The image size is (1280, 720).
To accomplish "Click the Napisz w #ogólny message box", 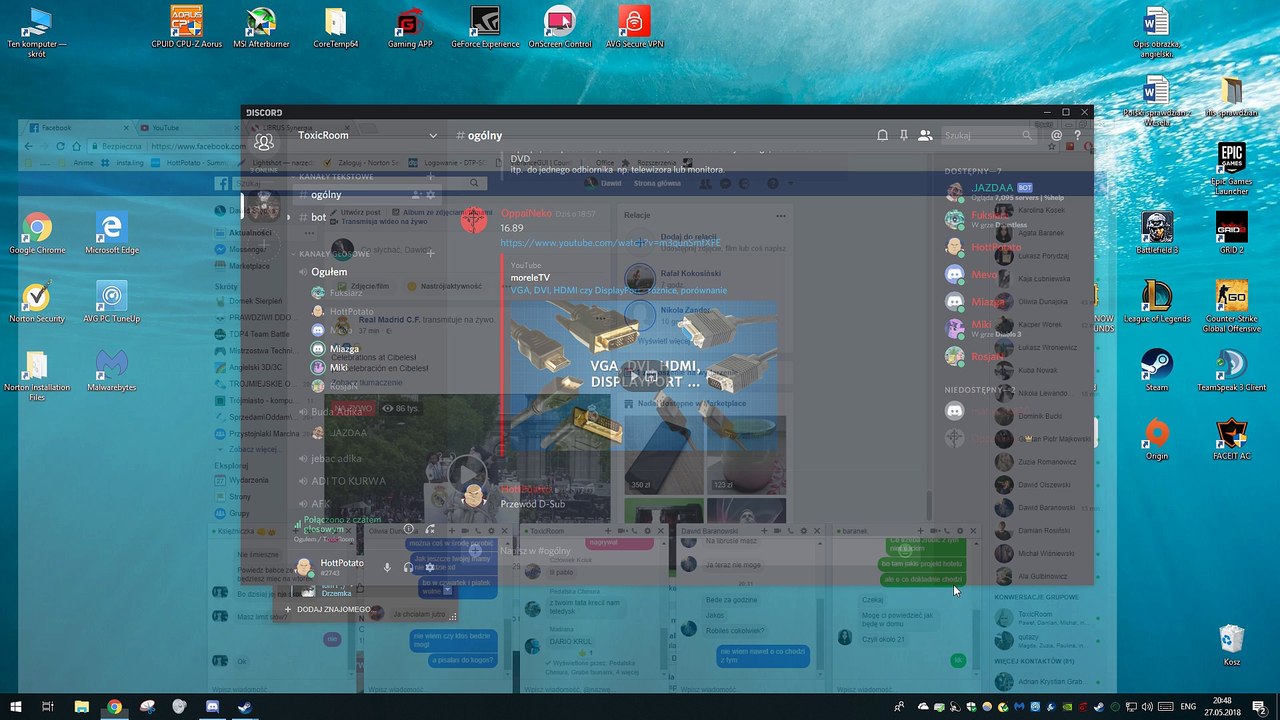I will click(700, 550).
